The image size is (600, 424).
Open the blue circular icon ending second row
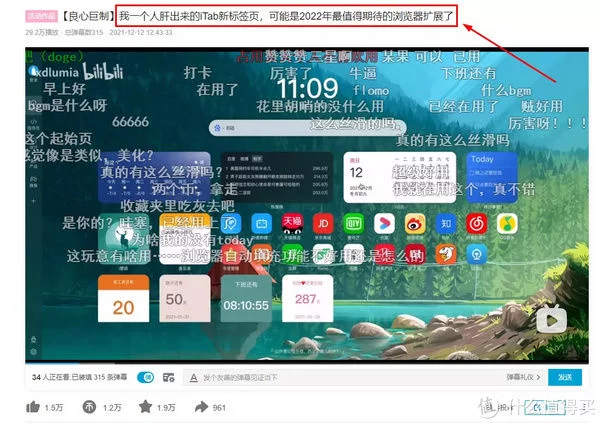coord(476,254)
